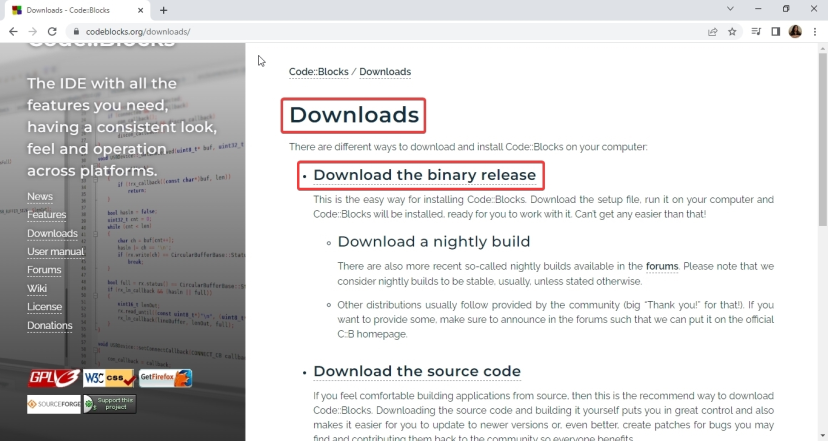828x441 pixels.
Task: Follow the forums link in nightly build text
Action: 662,266
